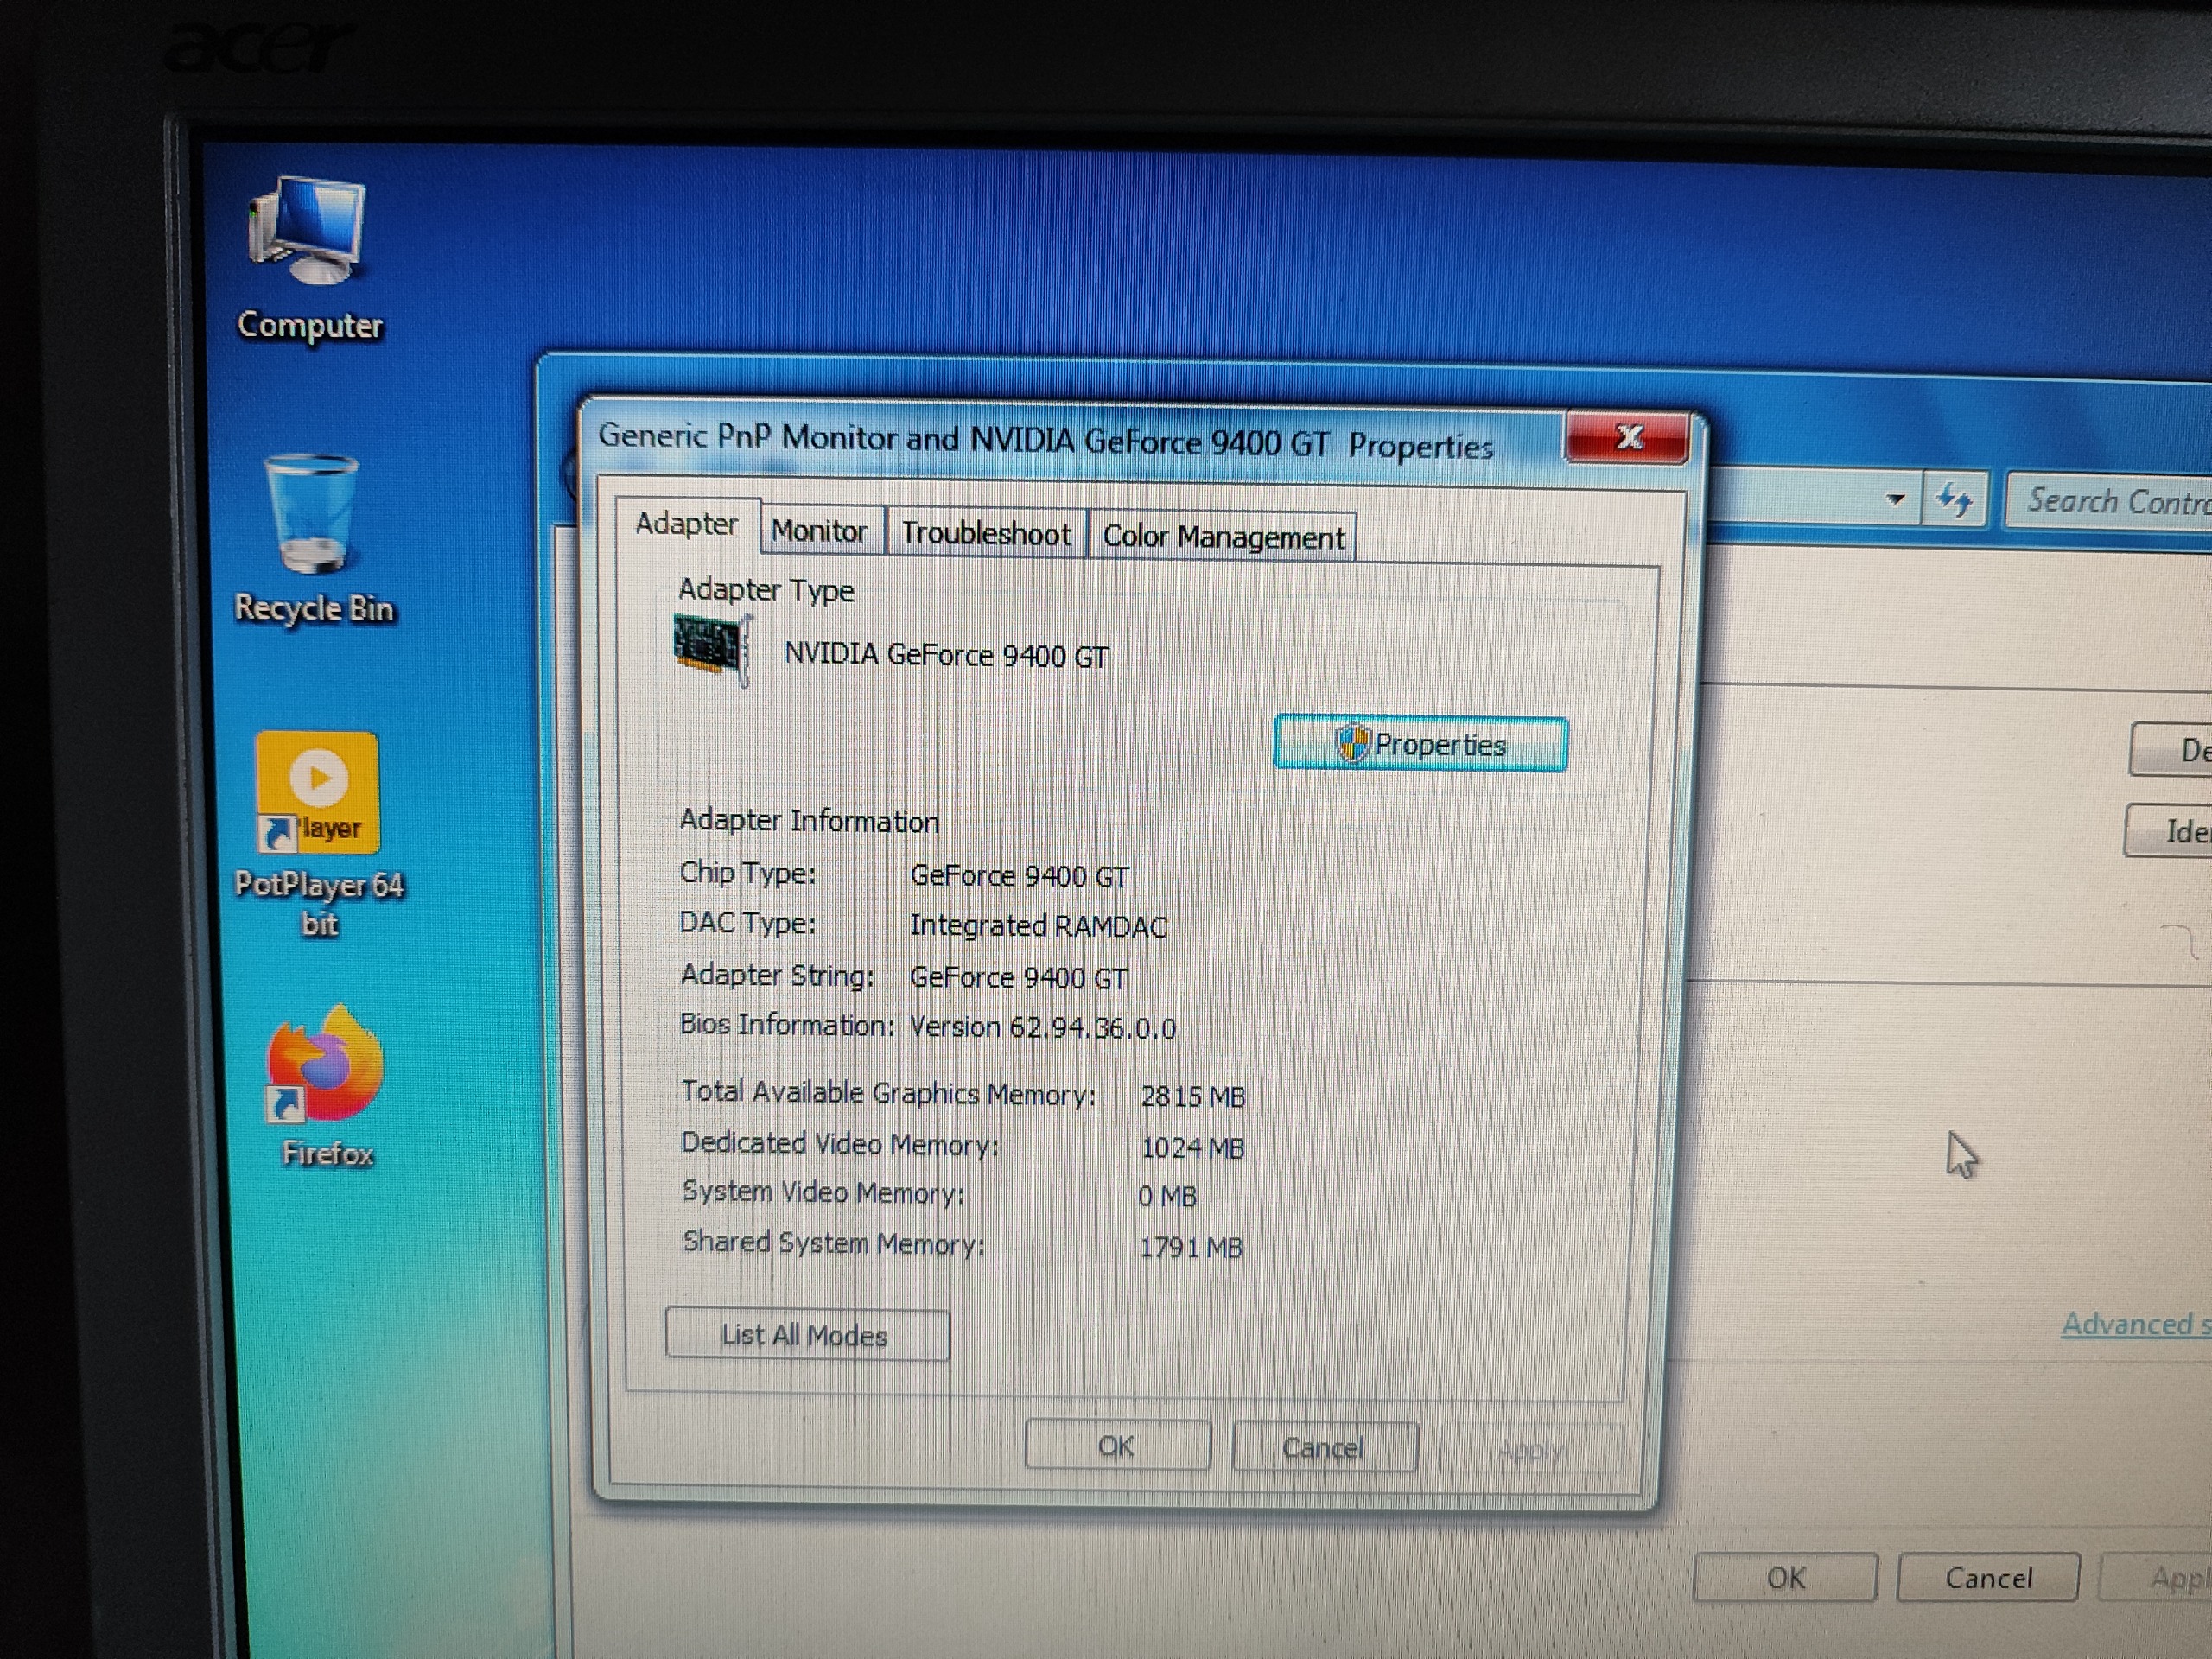Expand the address bar dropdown arrow
Screen dimensions: 2212x1659
pos(1894,499)
